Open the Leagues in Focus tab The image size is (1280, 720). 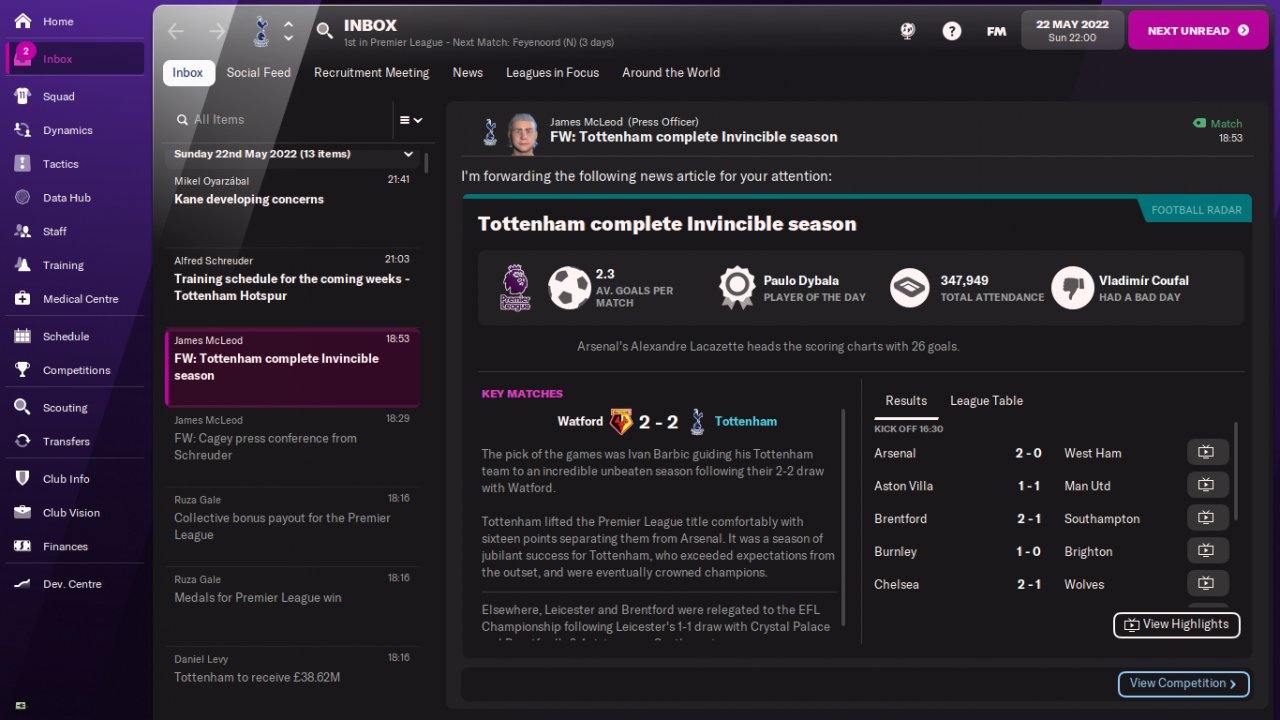[x=552, y=72]
